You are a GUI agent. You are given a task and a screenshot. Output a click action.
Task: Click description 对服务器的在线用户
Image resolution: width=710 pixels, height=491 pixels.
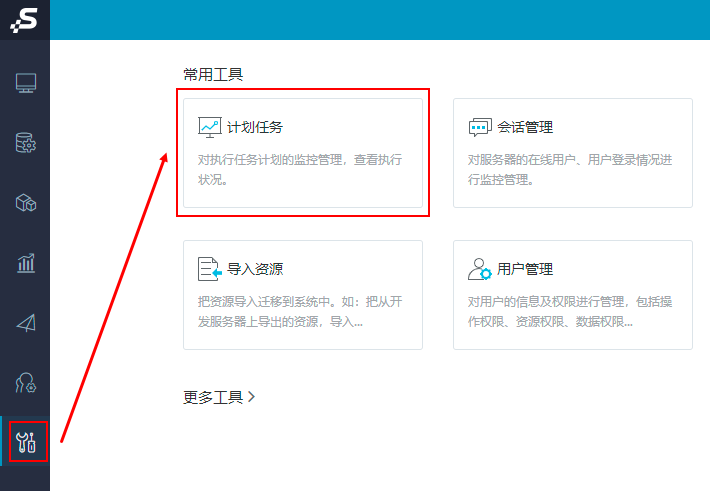pyautogui.click(x=570, y=169)
